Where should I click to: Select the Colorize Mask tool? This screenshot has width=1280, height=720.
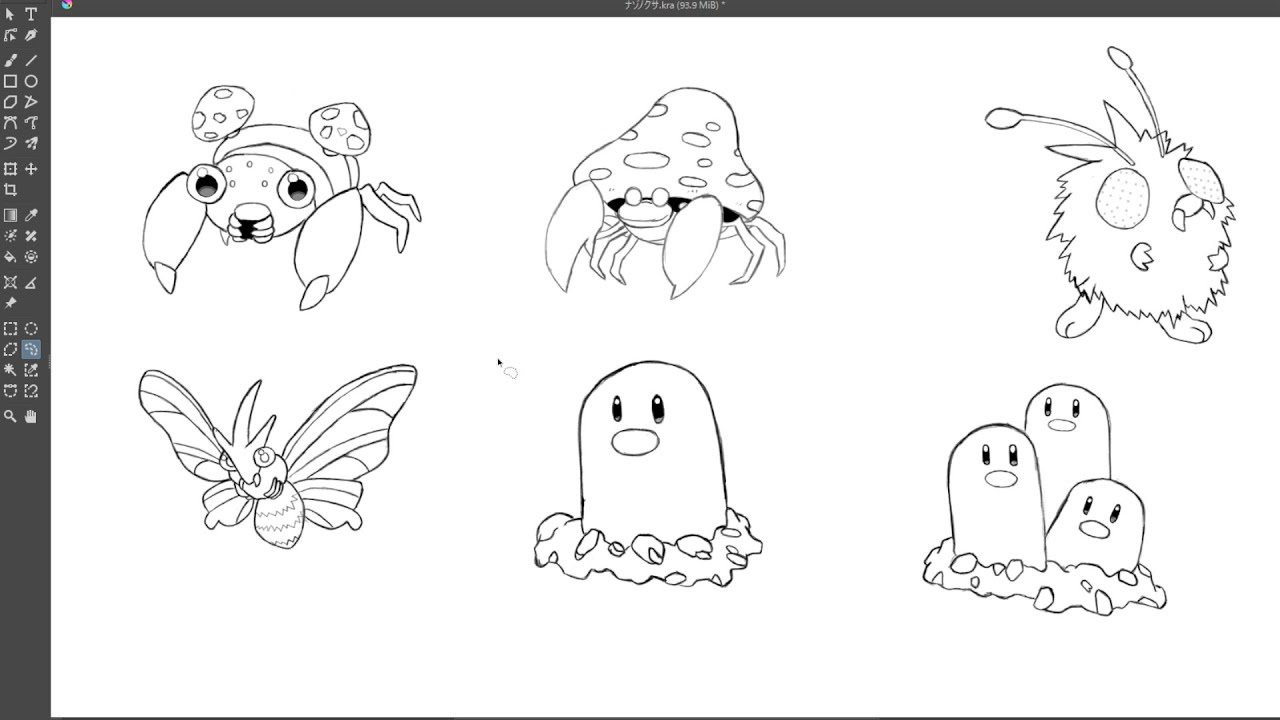tap(10, 236)
